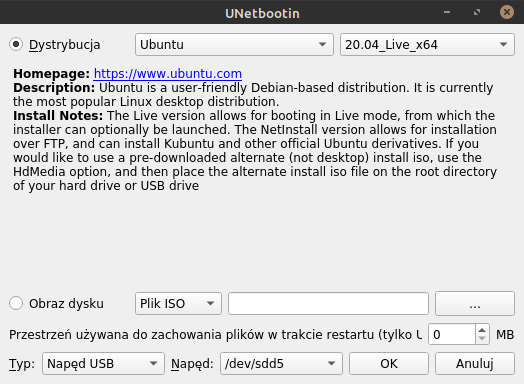Viewport: 524px width, 384px height.
Task: Close the UNetbootin window
Action: coord(507,12)
